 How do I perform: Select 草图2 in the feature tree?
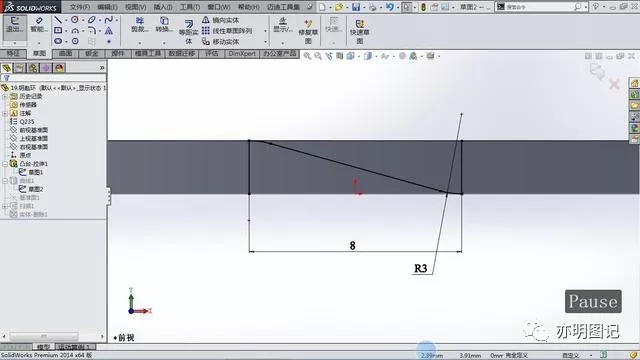pyautogui.click(x=35, y=189)
